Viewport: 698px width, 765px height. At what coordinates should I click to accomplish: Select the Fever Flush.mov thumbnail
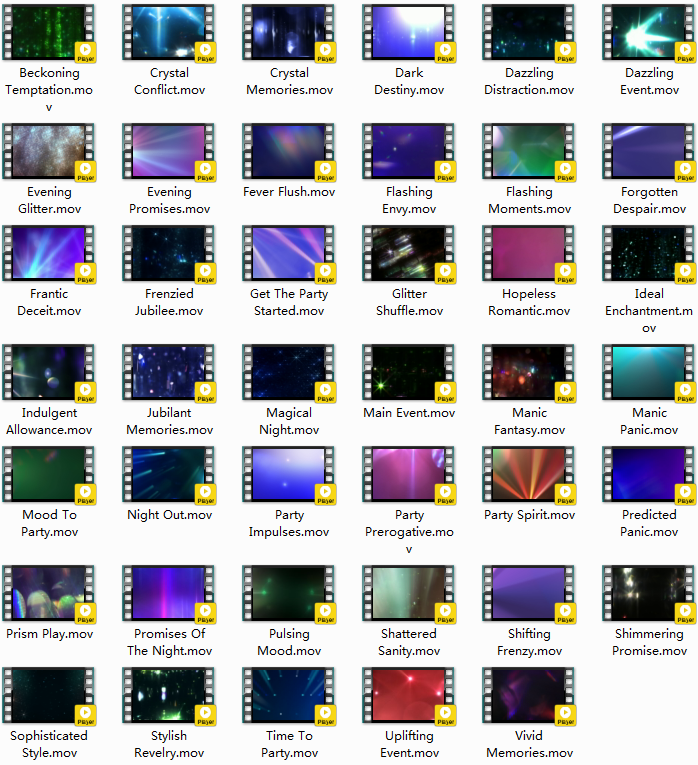(288, 151)
